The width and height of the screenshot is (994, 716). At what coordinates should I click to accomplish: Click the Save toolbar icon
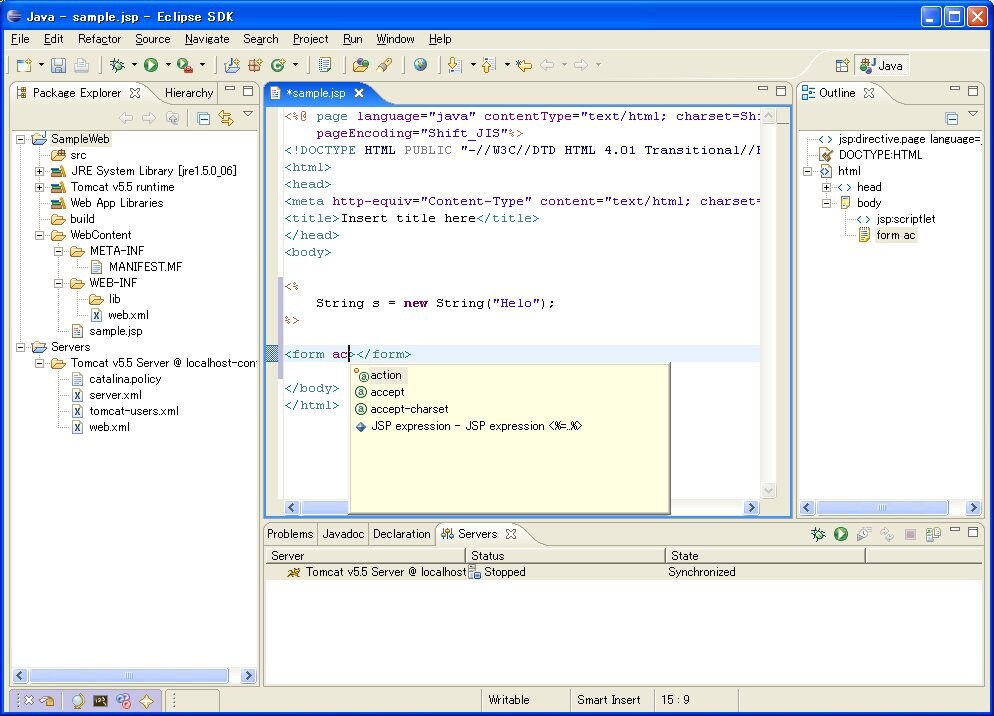(58, 65)
